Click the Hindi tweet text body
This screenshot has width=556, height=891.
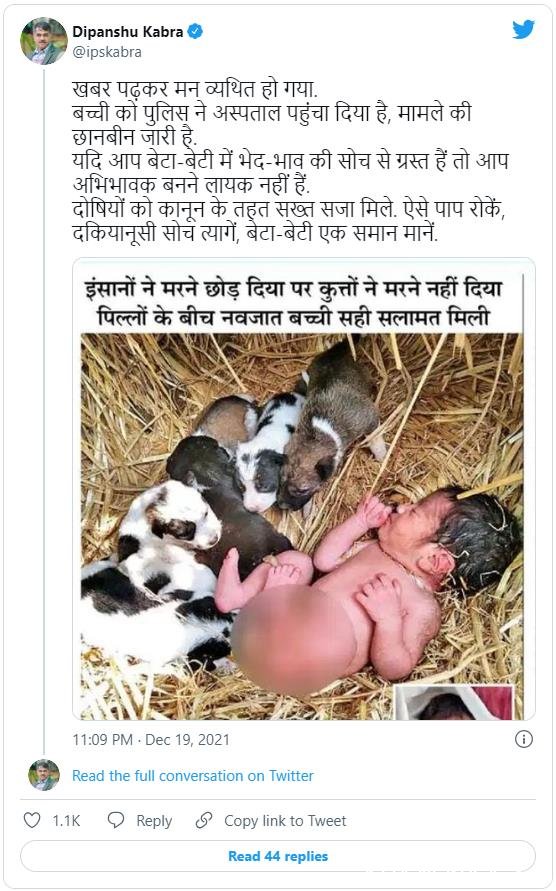(x=290, y=162)
